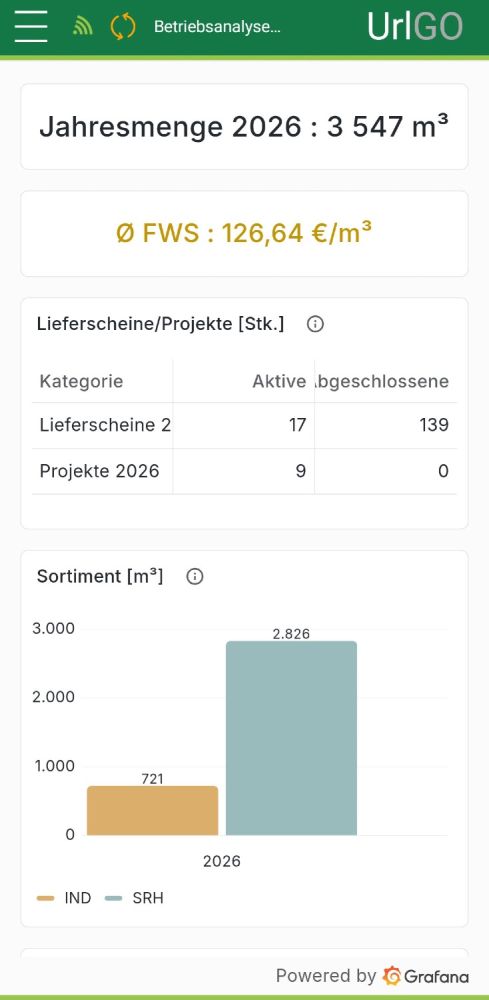
Task: Click the teal SRH bar showing 2.826
Action: tap(291, 738)
